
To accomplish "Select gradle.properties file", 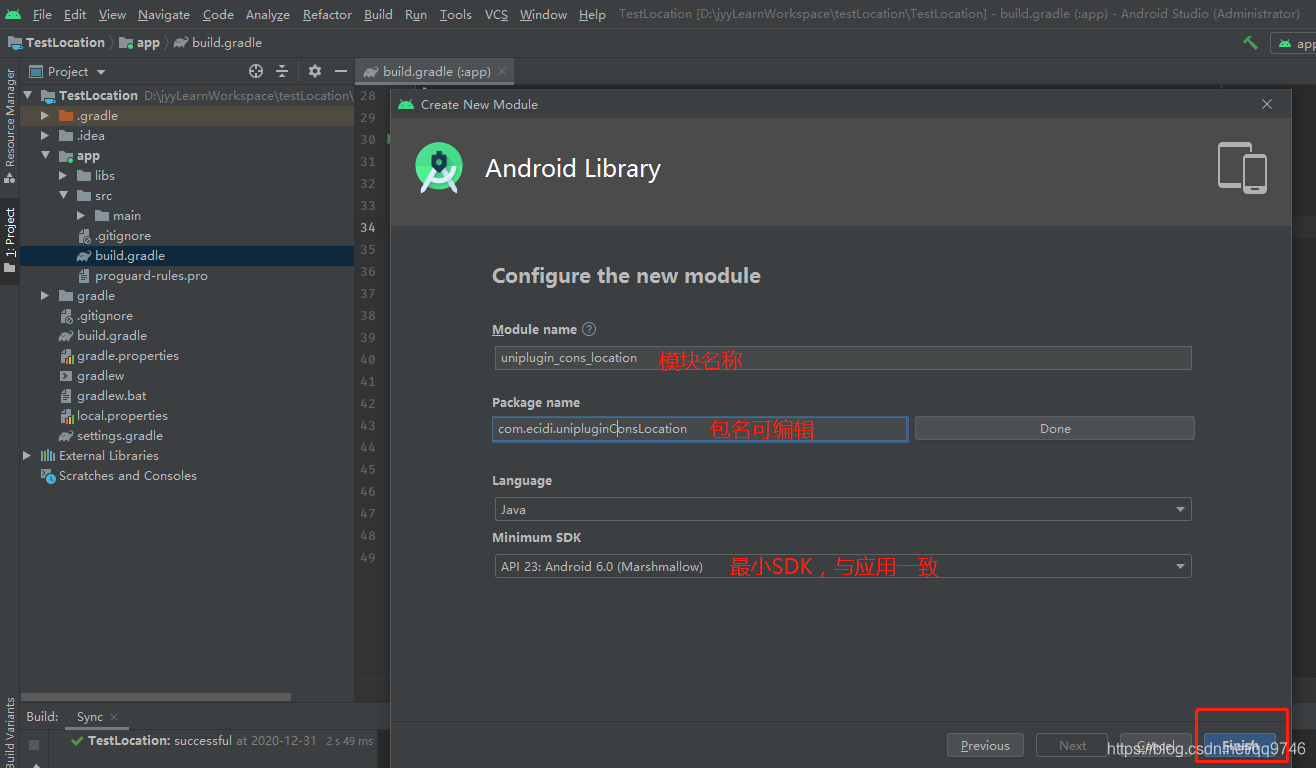I will 128,356.
